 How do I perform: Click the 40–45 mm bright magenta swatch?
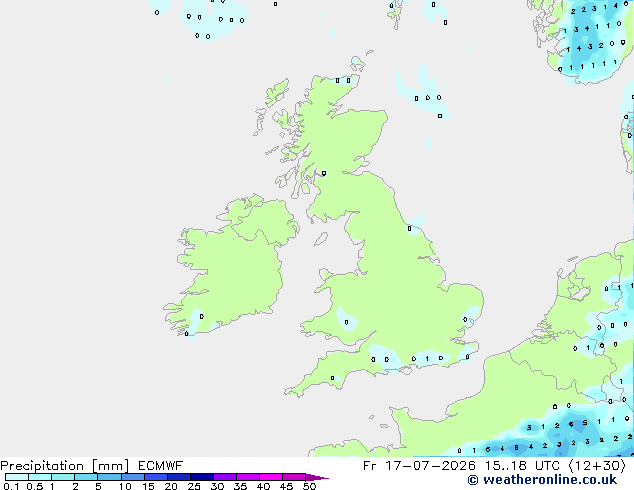(x=271, y=477)
